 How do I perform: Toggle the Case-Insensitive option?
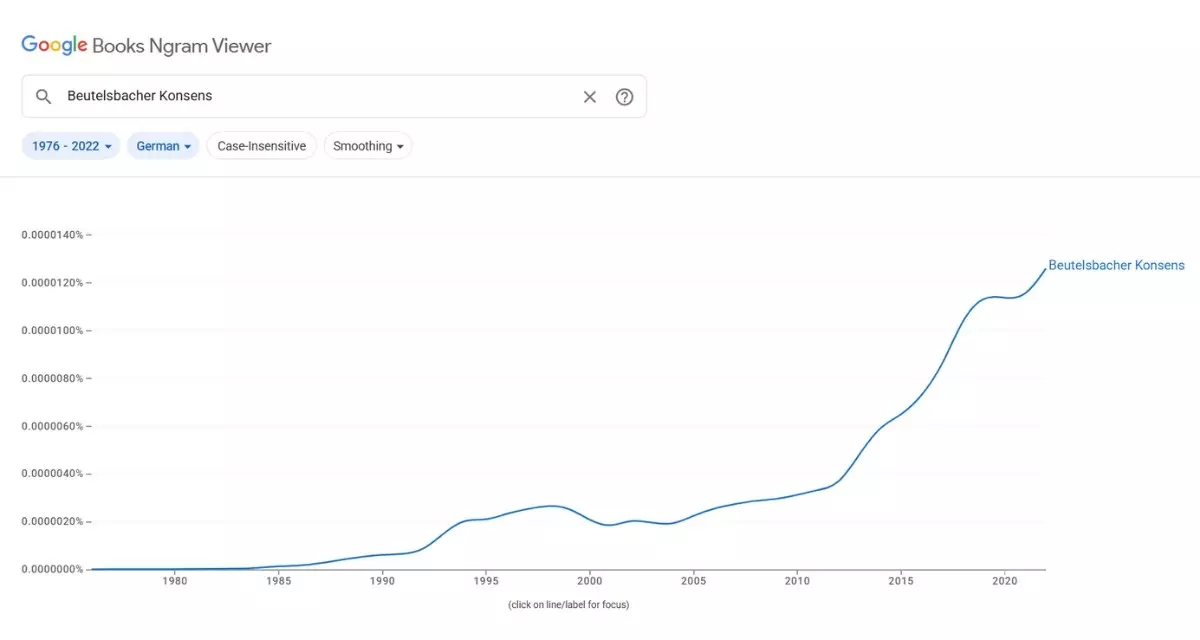[261, 145]
